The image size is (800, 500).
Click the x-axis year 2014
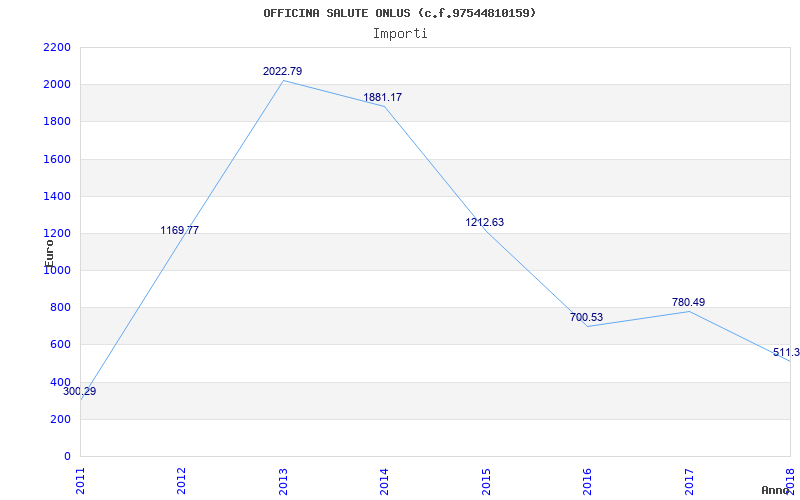pyautogui.click(x=384, y=481)
